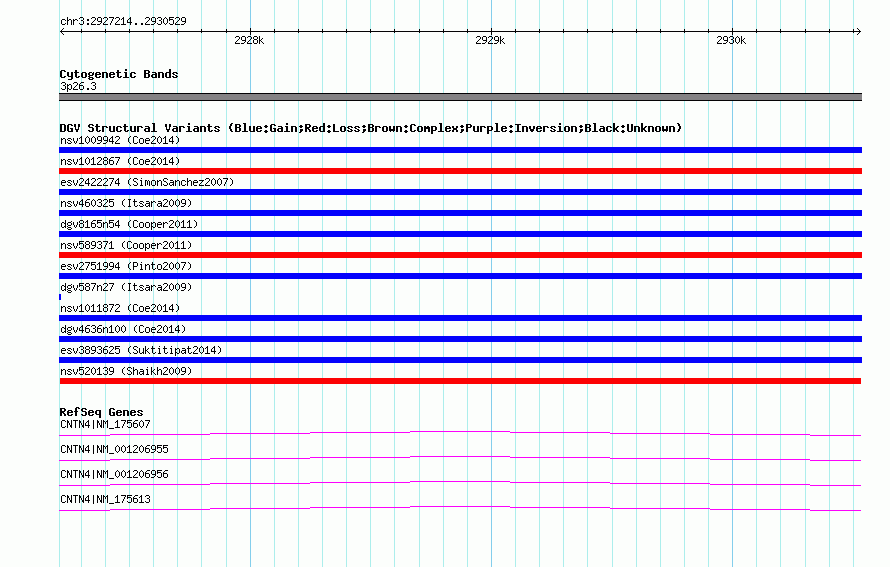
Task: Click the nsv589371 (Cooper2011) label
Action: click(126, 245)
